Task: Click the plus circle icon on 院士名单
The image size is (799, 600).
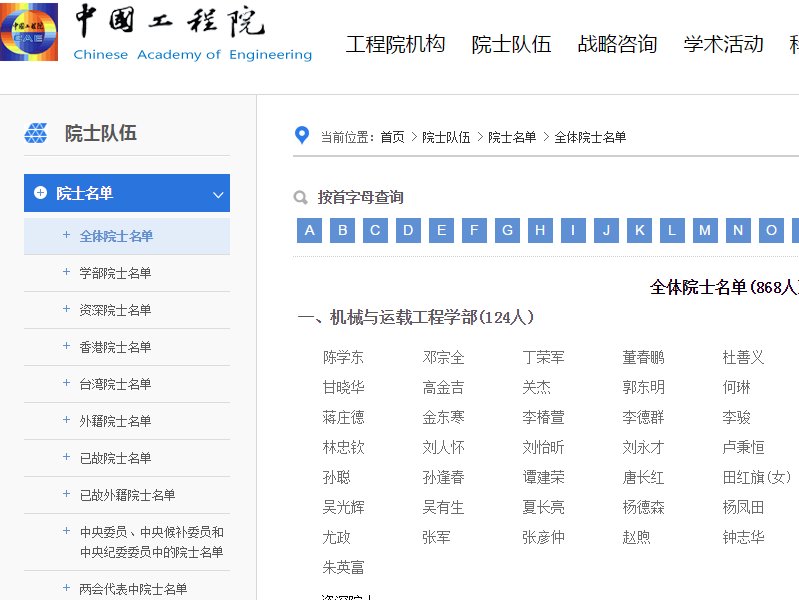Action: point(40,193)
